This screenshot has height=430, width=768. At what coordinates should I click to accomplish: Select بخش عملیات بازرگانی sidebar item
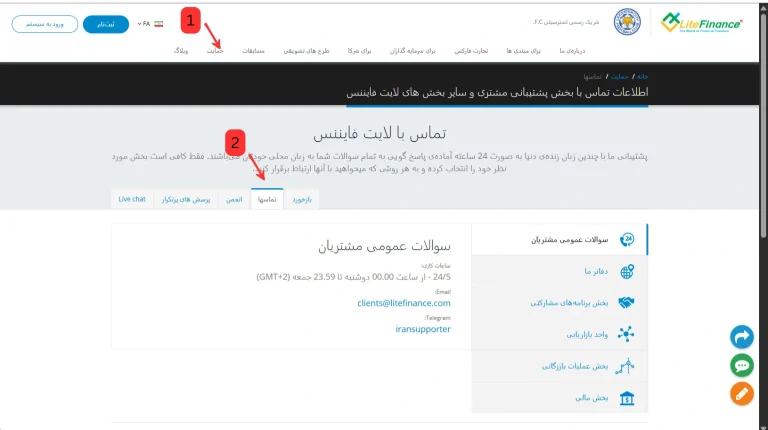559,366
